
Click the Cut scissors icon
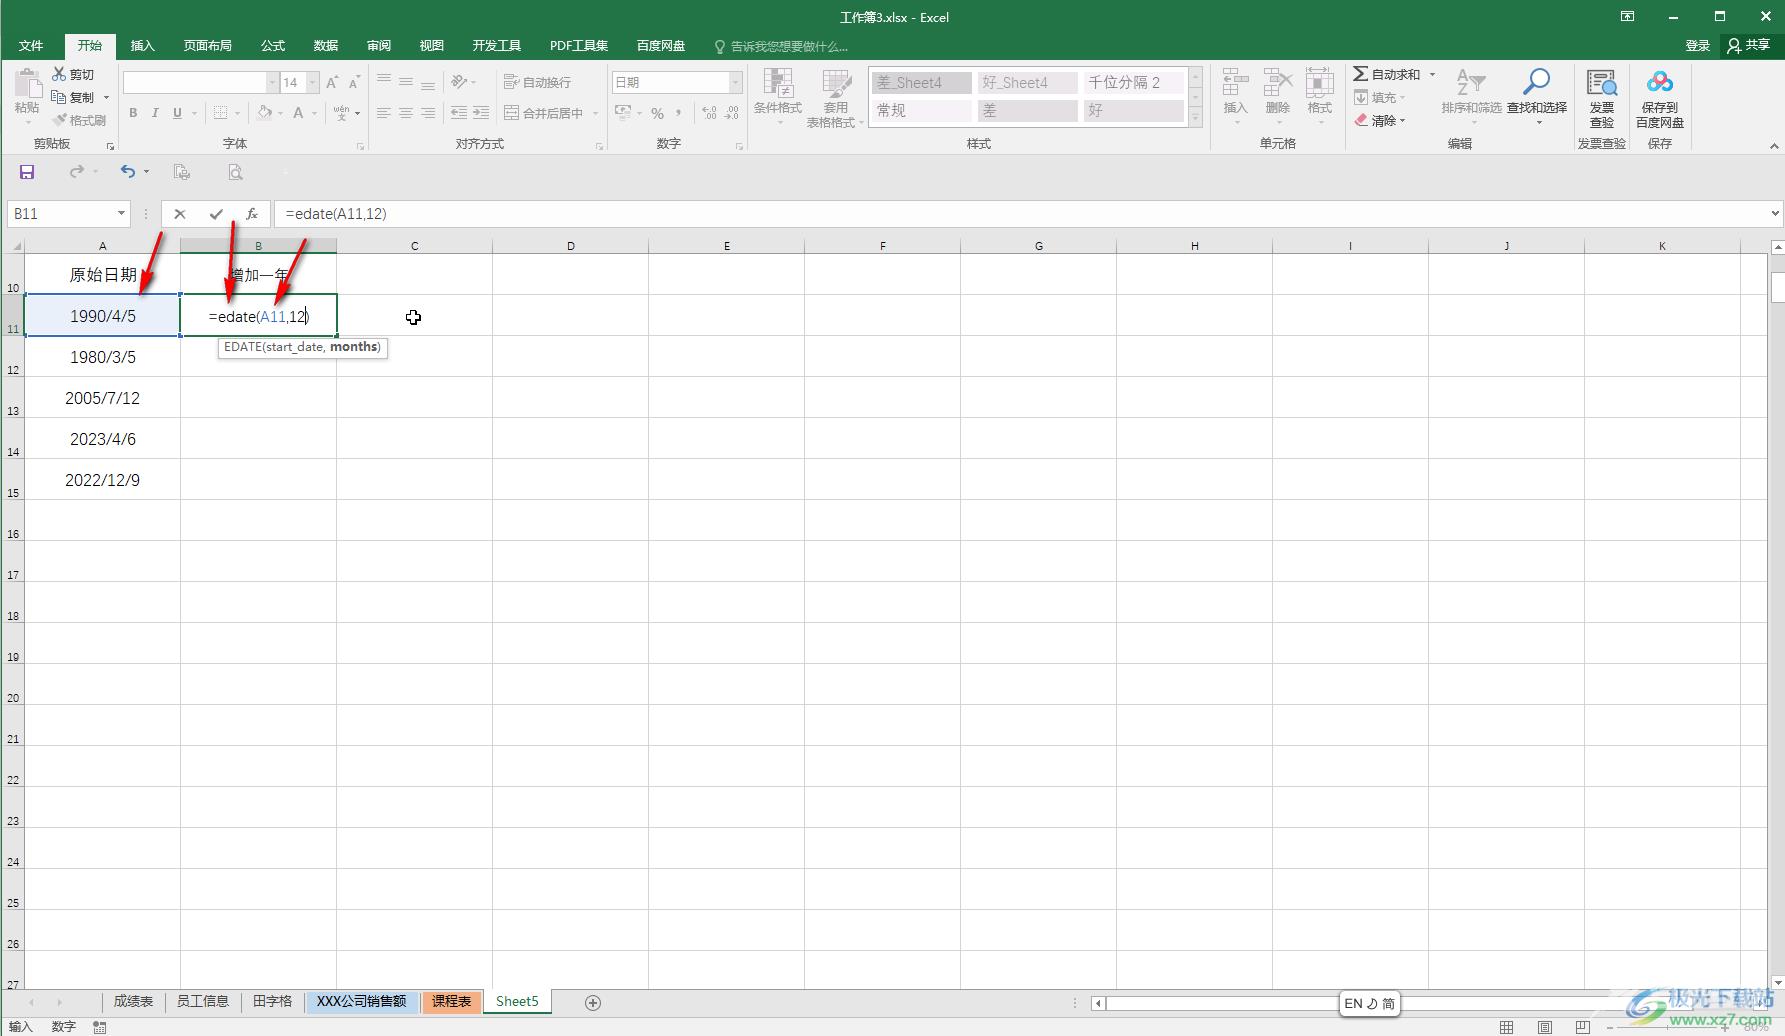point(59,74)
